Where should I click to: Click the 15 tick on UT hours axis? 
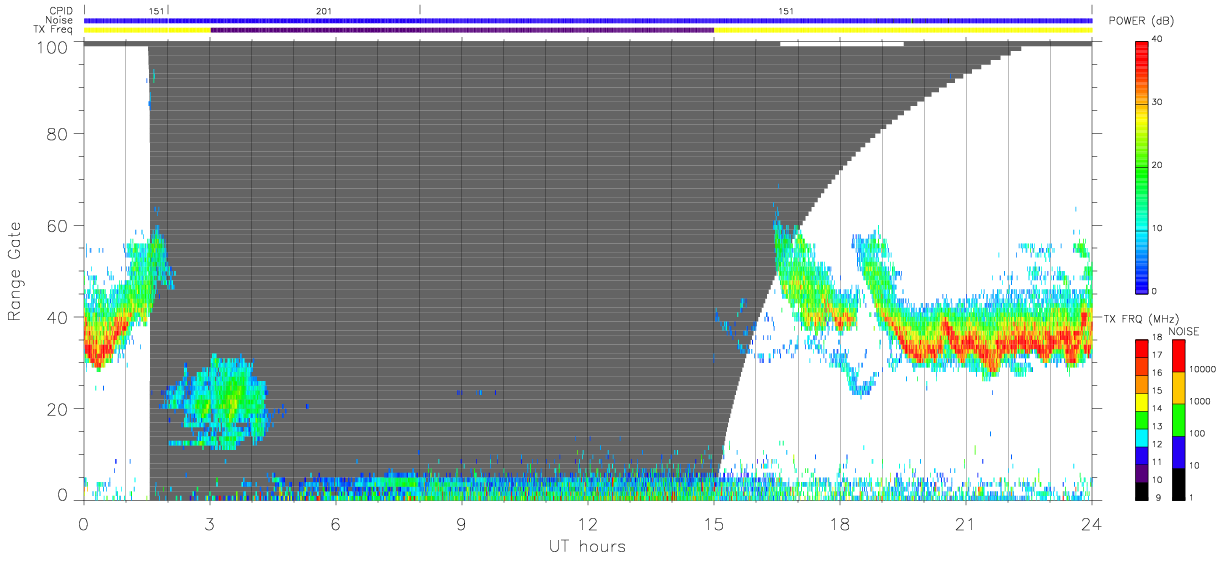[x=714, y=524]
